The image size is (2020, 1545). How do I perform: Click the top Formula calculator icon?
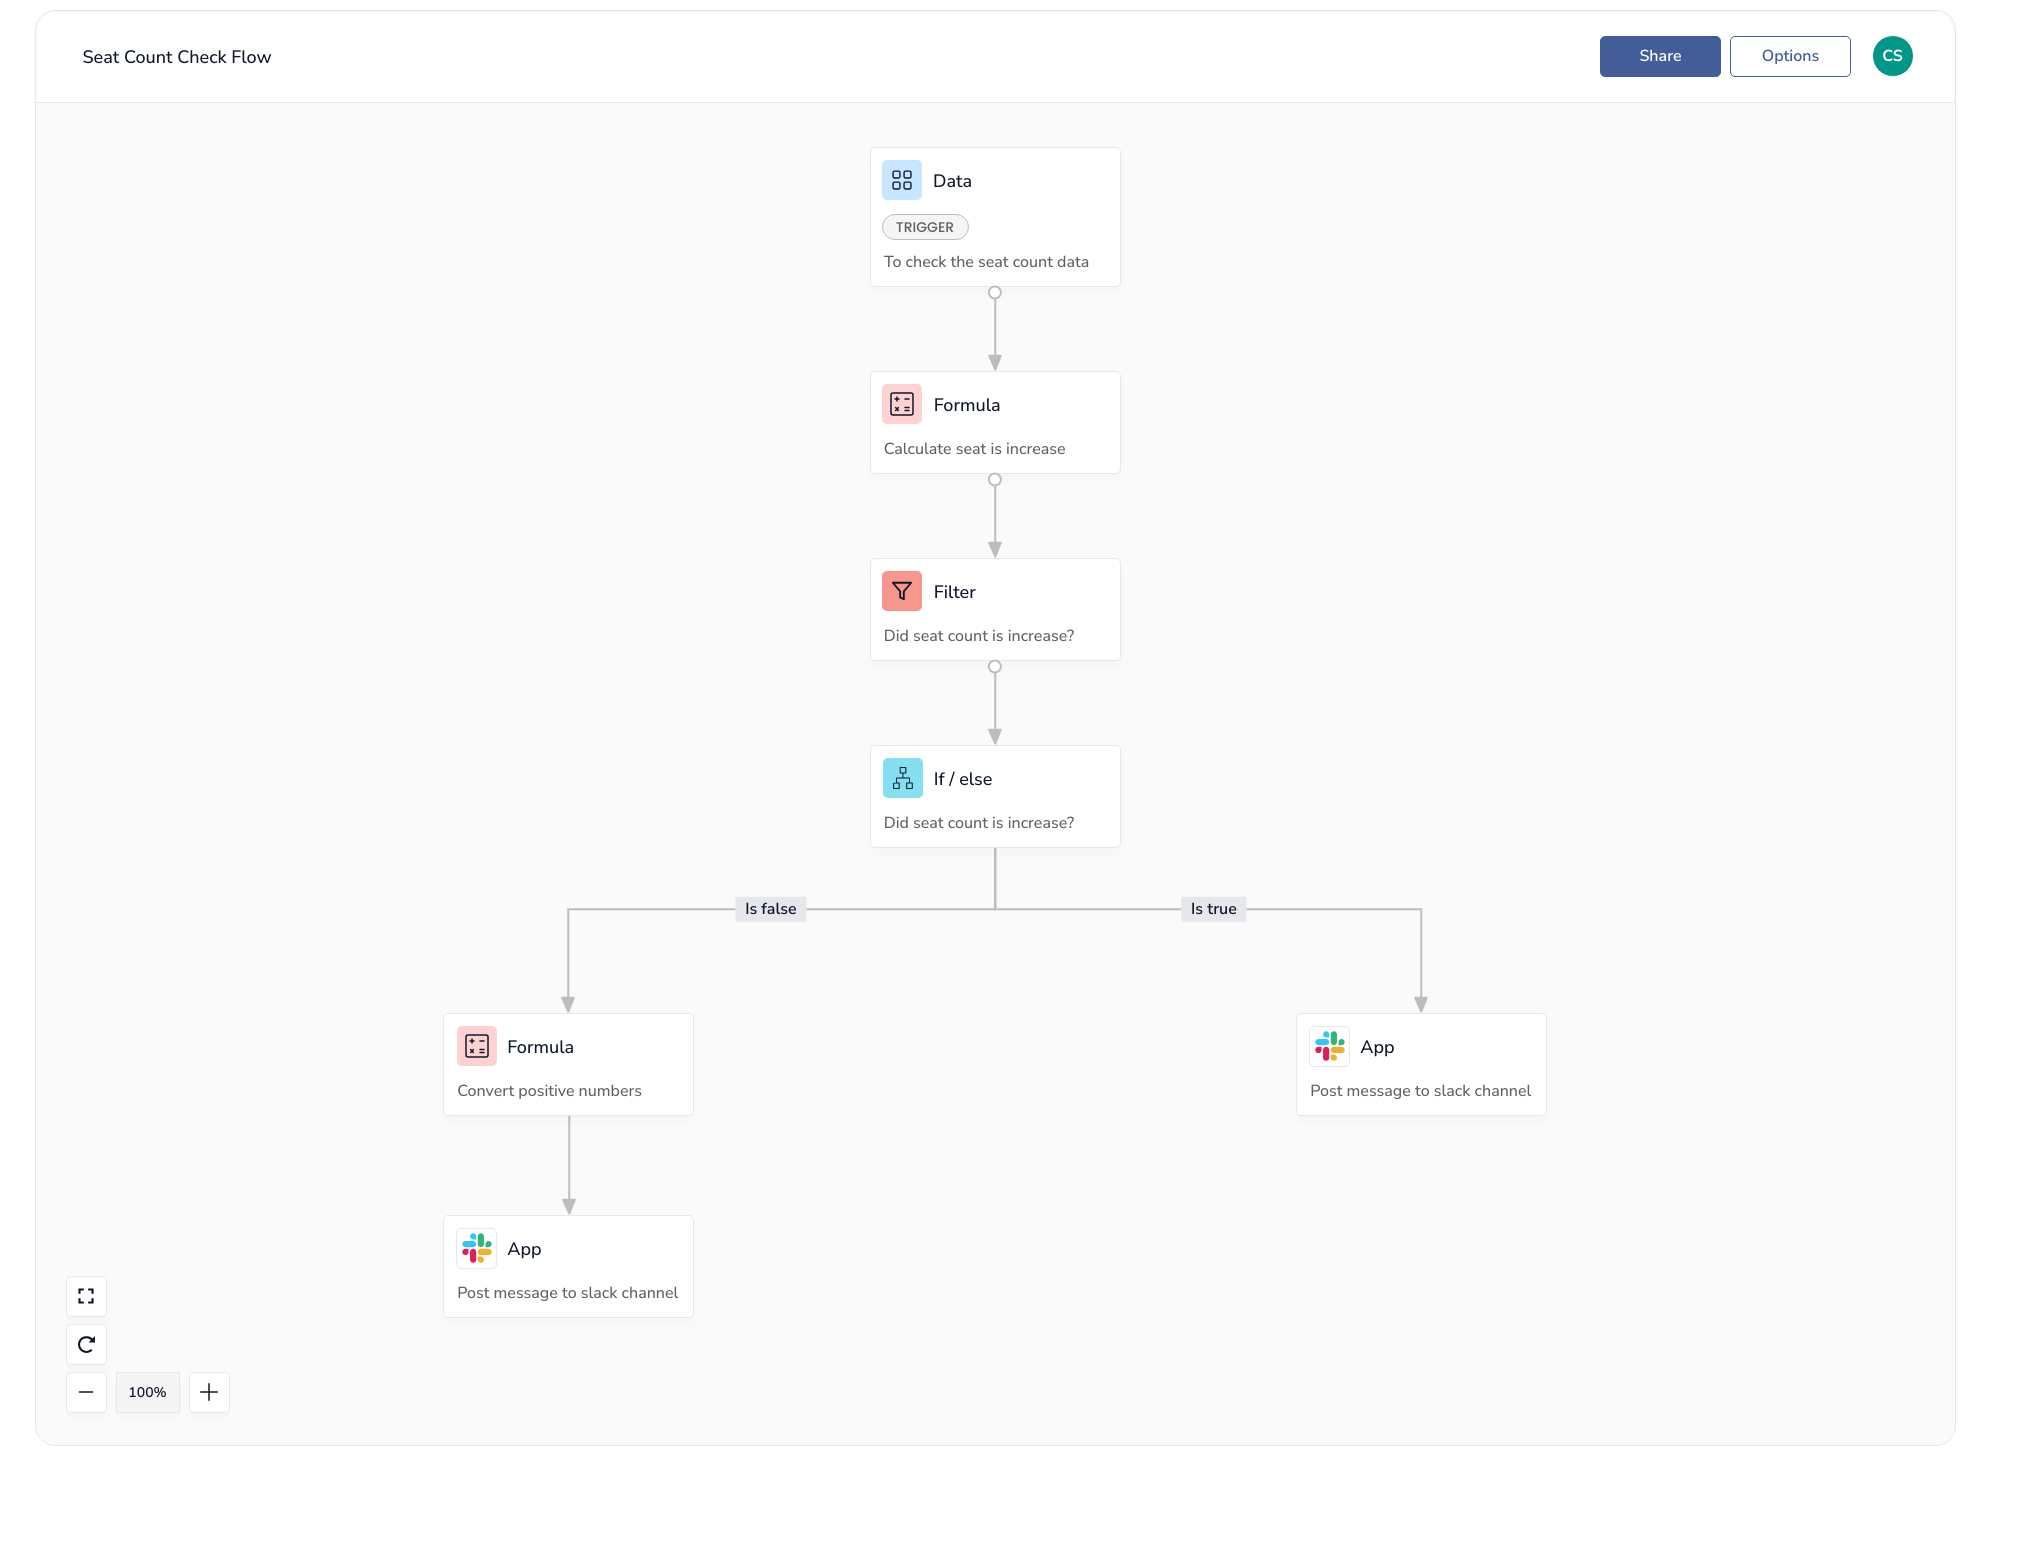[x=901, y=404]
